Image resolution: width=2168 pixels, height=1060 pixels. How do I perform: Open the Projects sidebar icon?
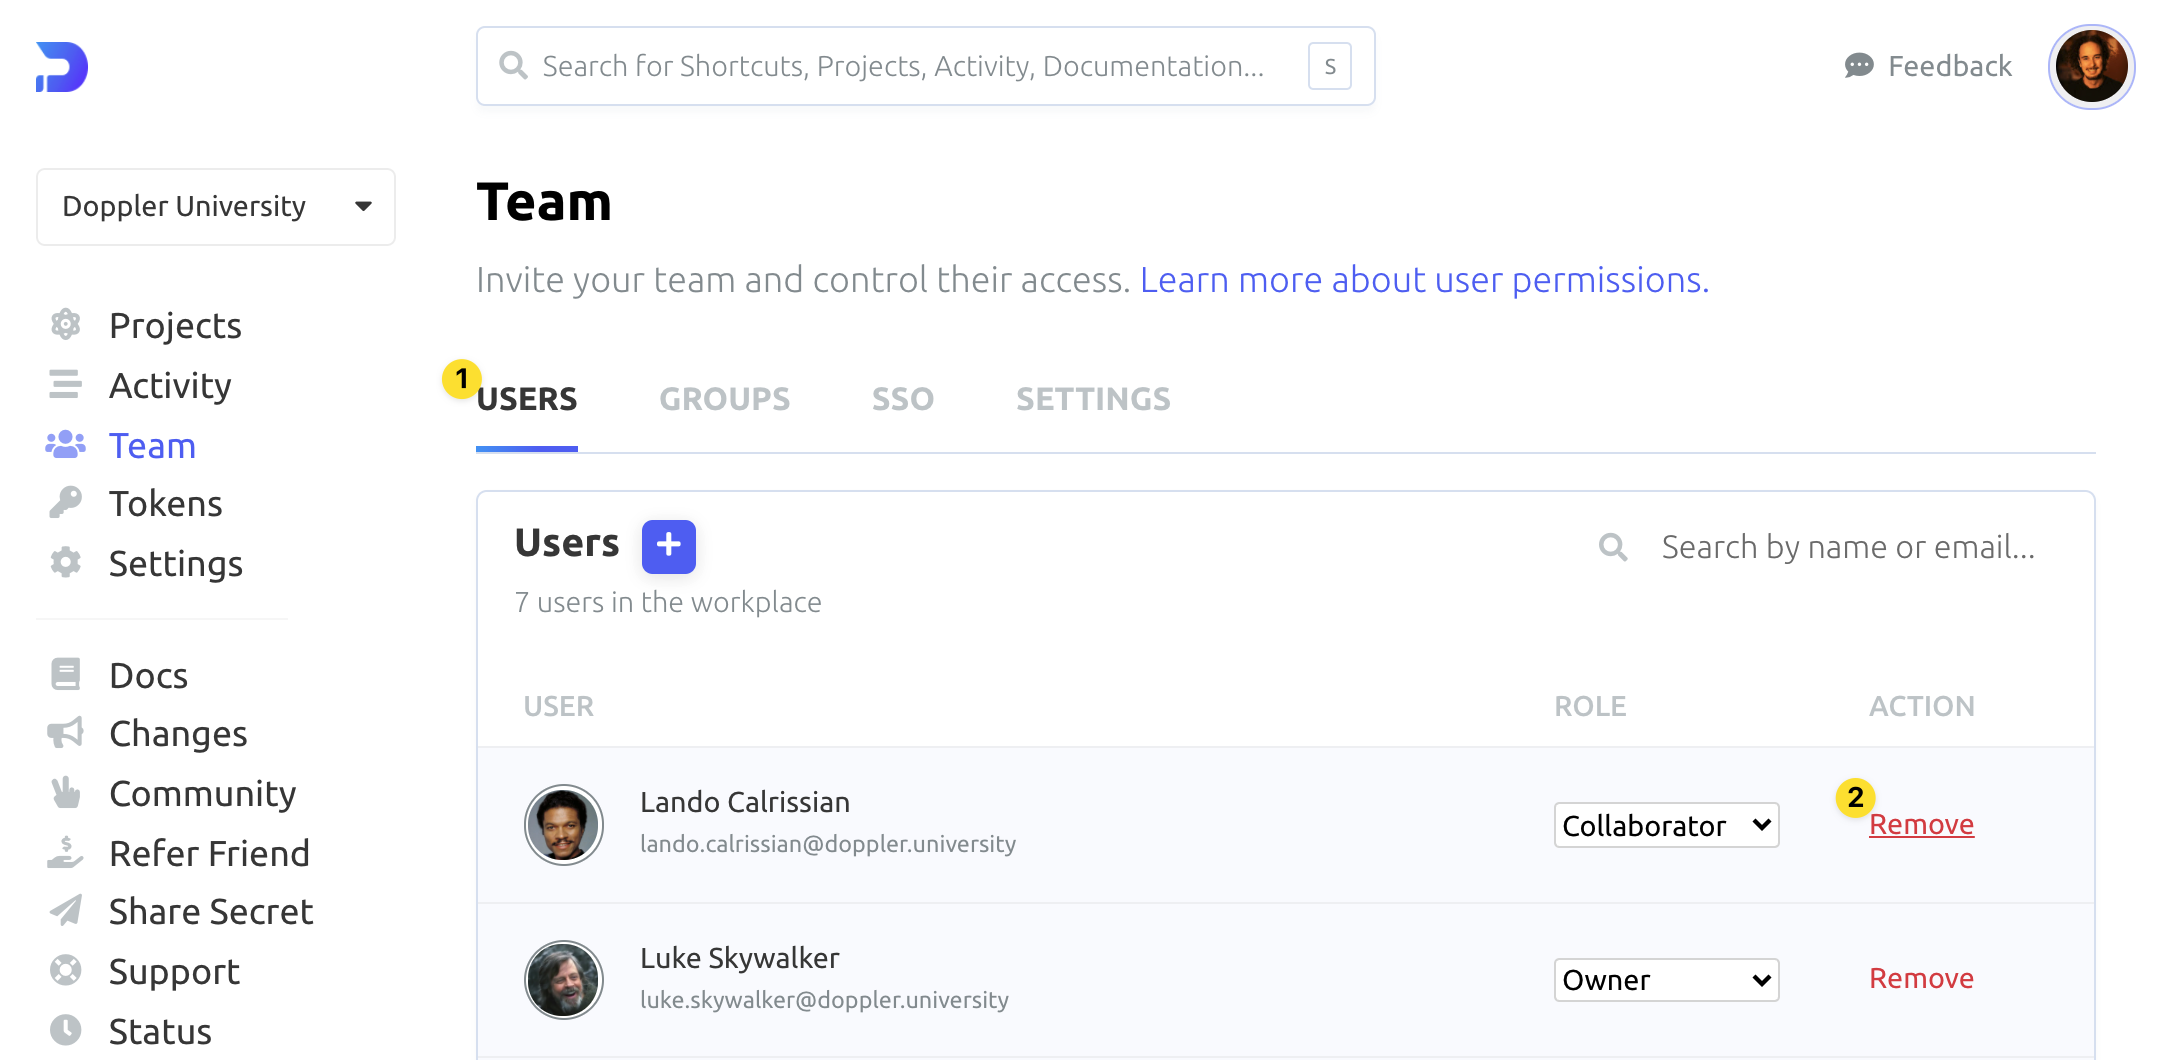point(66,325)
